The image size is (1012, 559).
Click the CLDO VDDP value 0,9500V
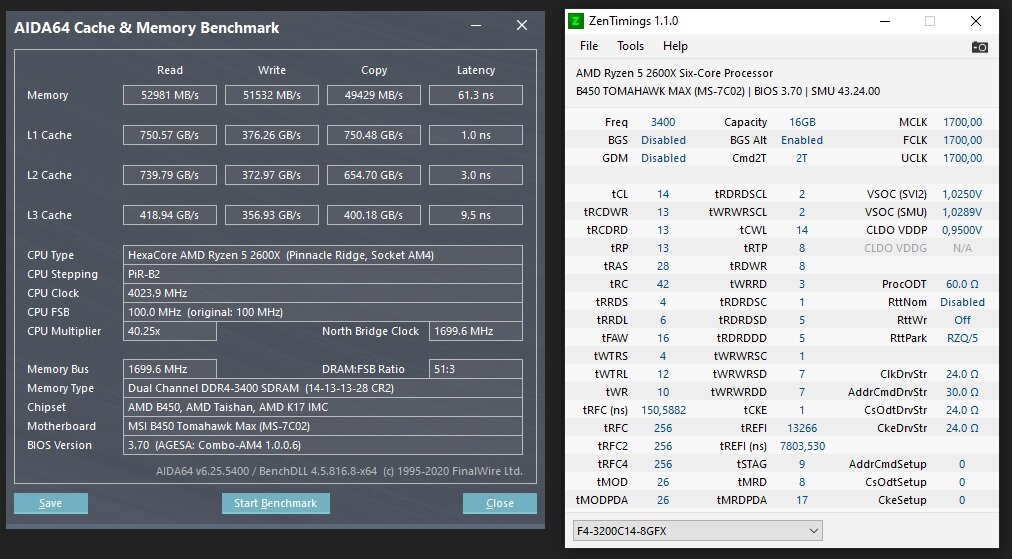(962, 230)
